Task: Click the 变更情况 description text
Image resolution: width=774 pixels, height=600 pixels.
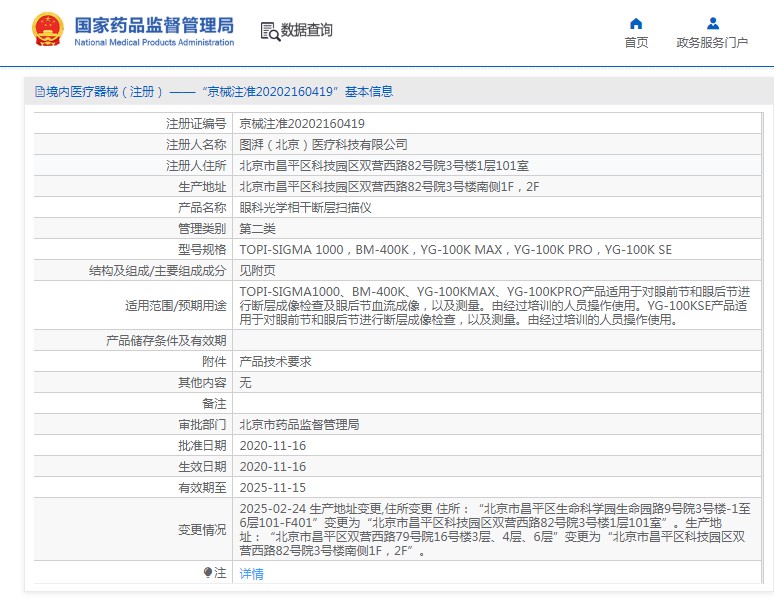Action: [x=500, y=529]
